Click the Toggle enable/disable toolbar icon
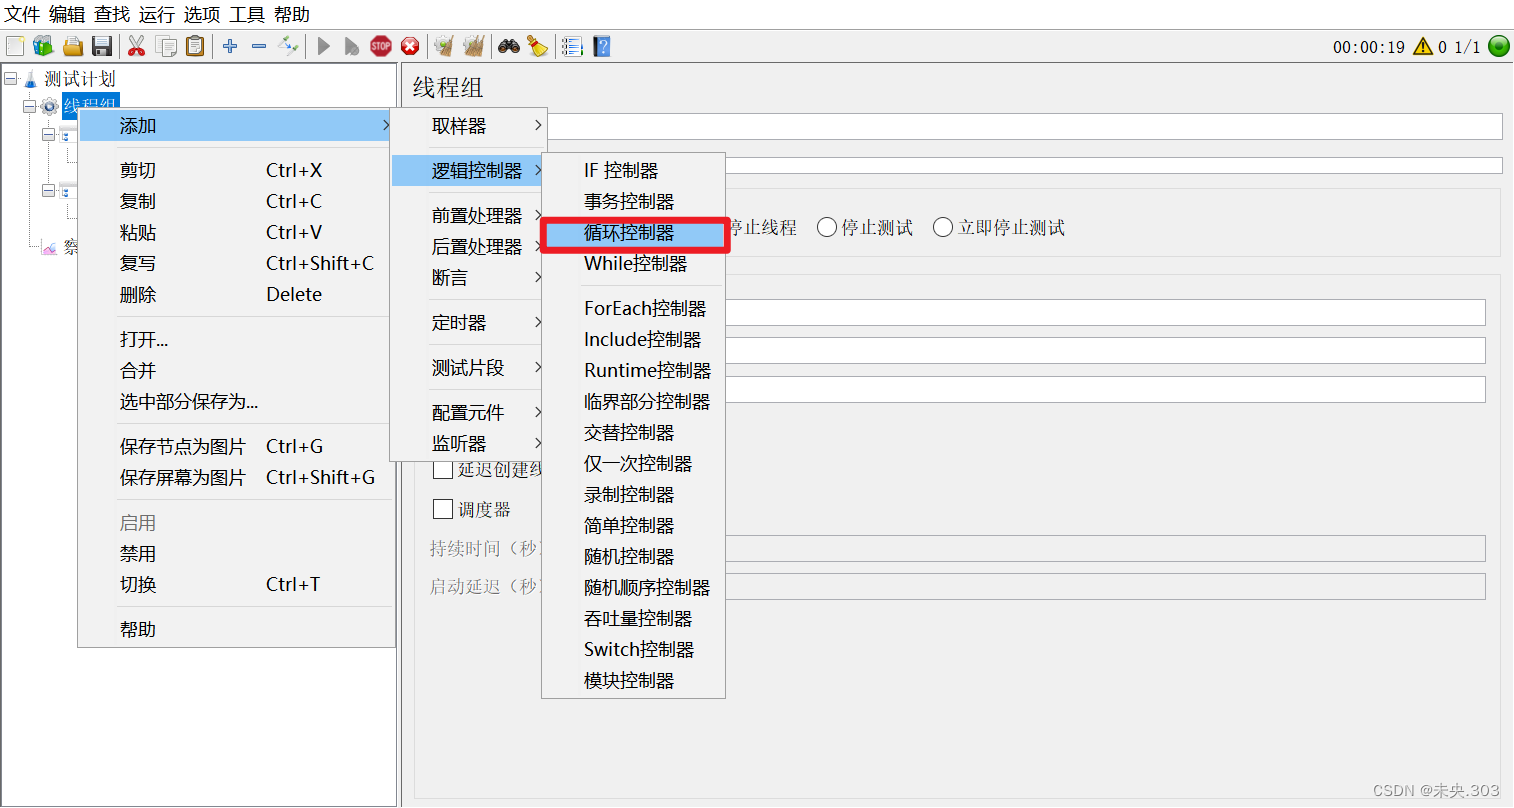The width and height of the screenshot is (1514, 808). pyautogui.click(x=288, y=46)
